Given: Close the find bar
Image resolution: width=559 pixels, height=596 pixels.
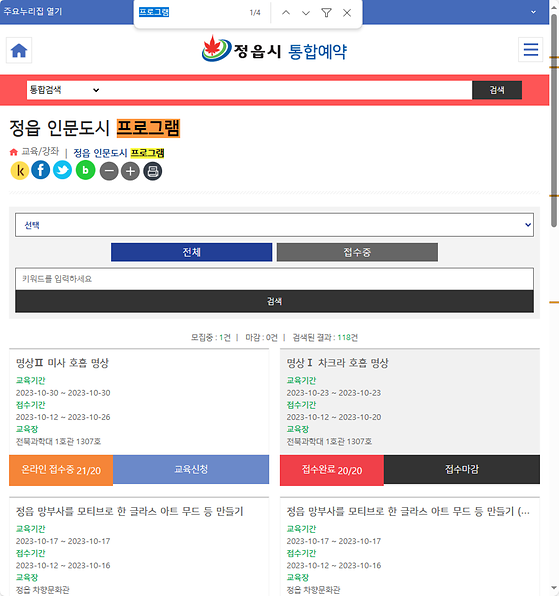Looking at the screenshot, I should tap(347, 13).
